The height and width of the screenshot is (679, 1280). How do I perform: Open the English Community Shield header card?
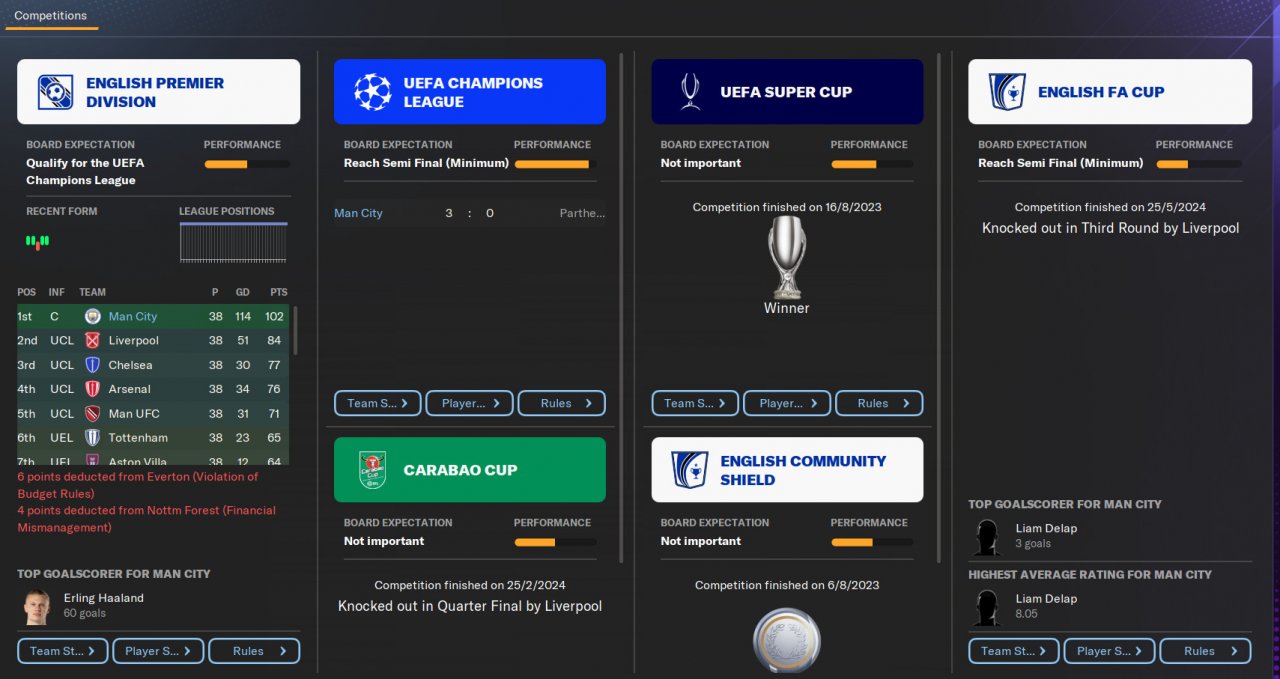(787, 470)
